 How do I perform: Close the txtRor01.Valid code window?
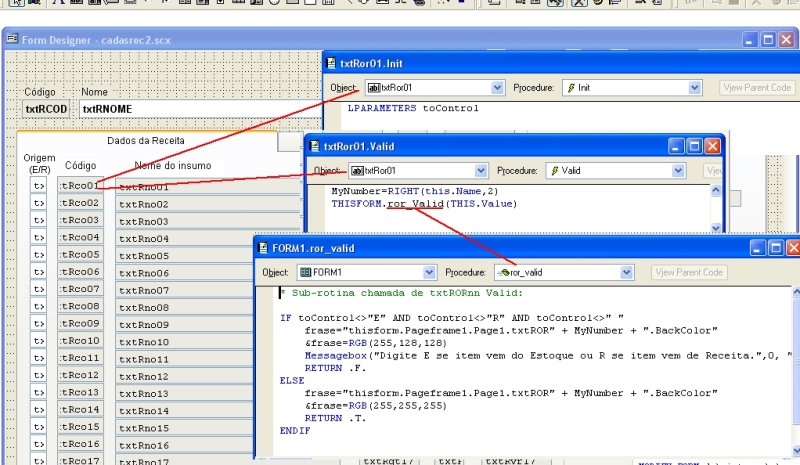[713, 146]
